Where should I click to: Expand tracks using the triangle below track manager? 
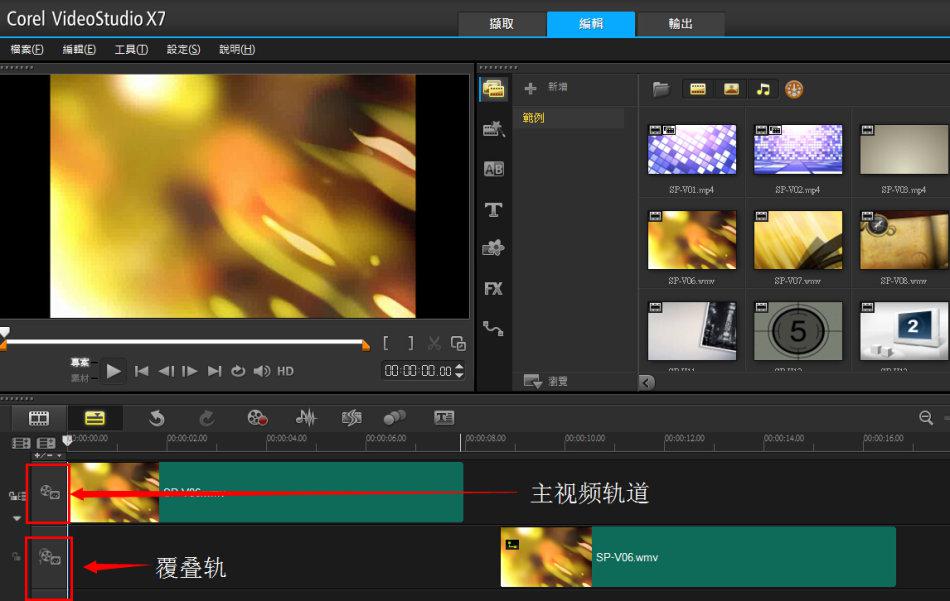point(17,518)
